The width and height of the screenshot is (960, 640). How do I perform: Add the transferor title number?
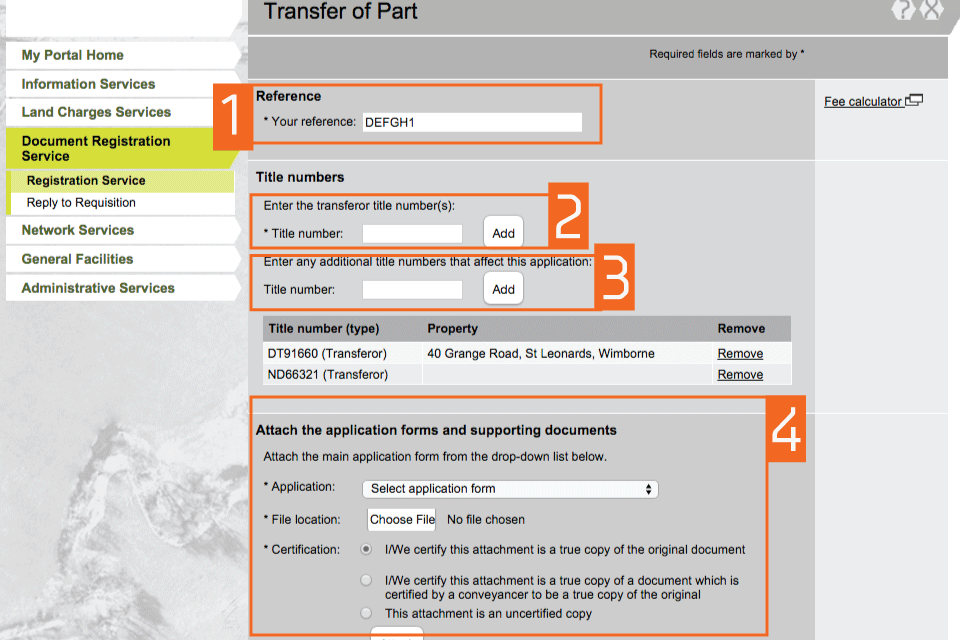tap(503, 233)
